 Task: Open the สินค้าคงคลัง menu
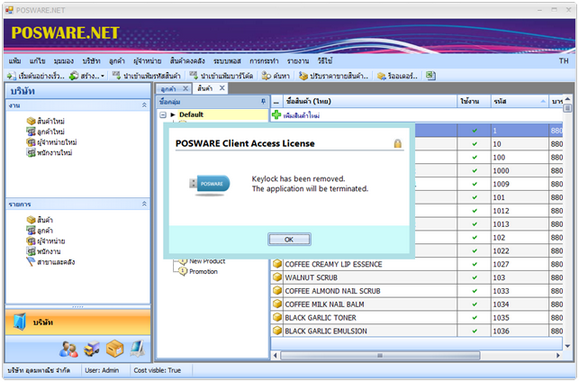[187, 61]
